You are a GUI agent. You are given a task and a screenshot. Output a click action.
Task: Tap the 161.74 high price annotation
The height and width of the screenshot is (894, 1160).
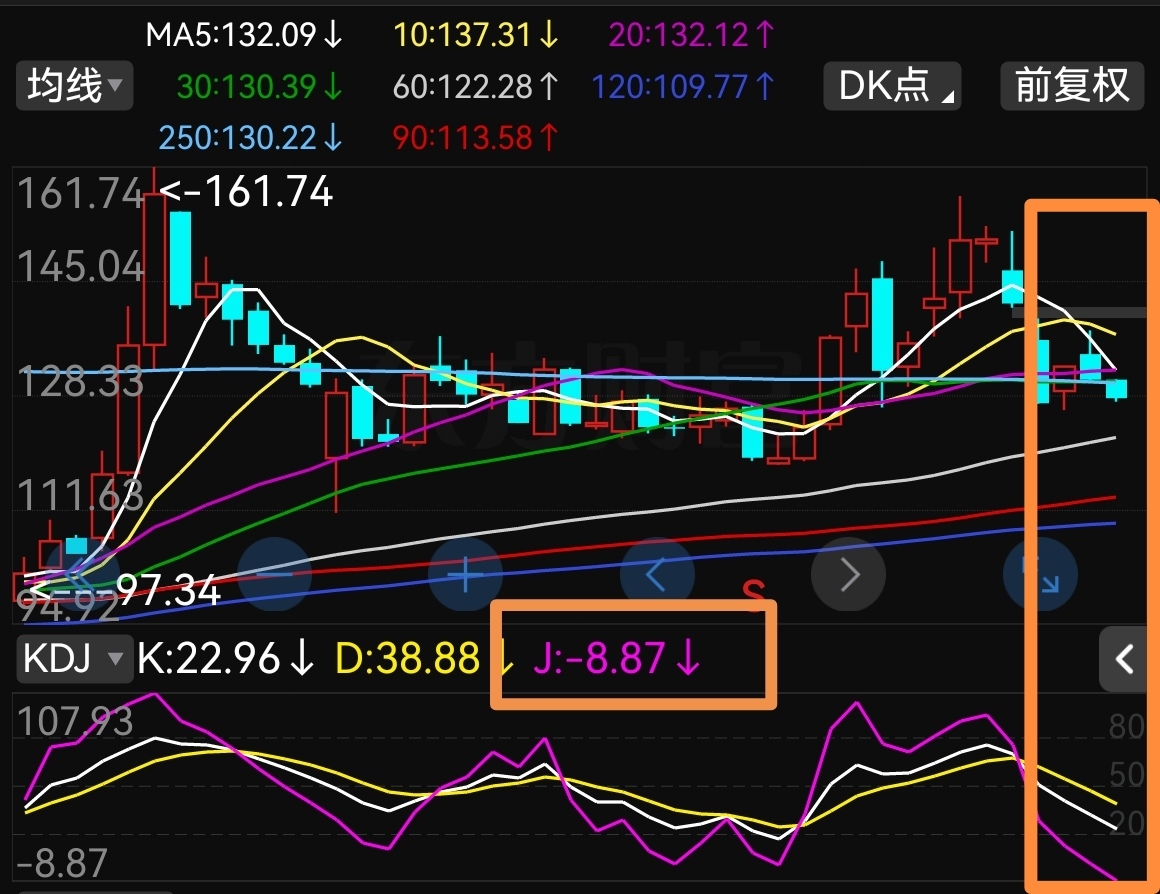point(246,192)
